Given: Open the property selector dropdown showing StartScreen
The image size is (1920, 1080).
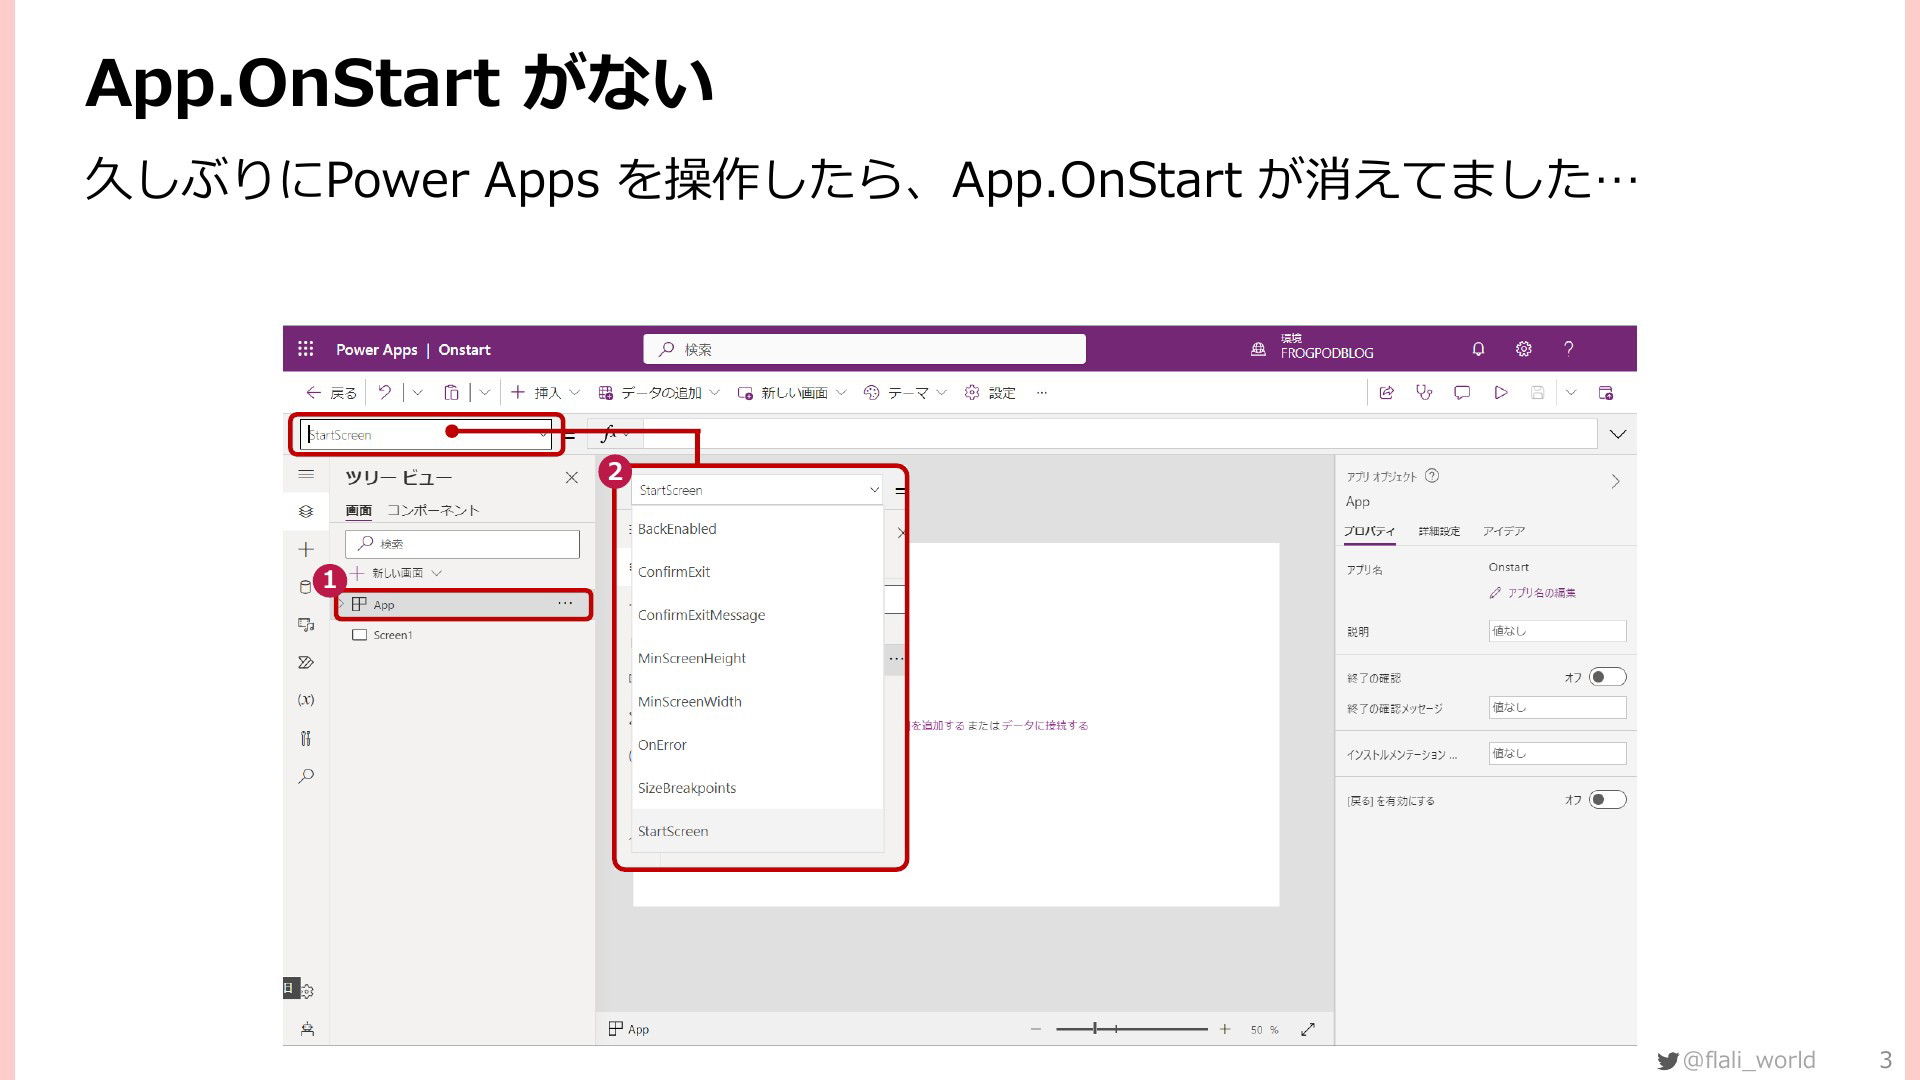Looking at the screenshot, I should pyautogui.click(x=427, y=434).
